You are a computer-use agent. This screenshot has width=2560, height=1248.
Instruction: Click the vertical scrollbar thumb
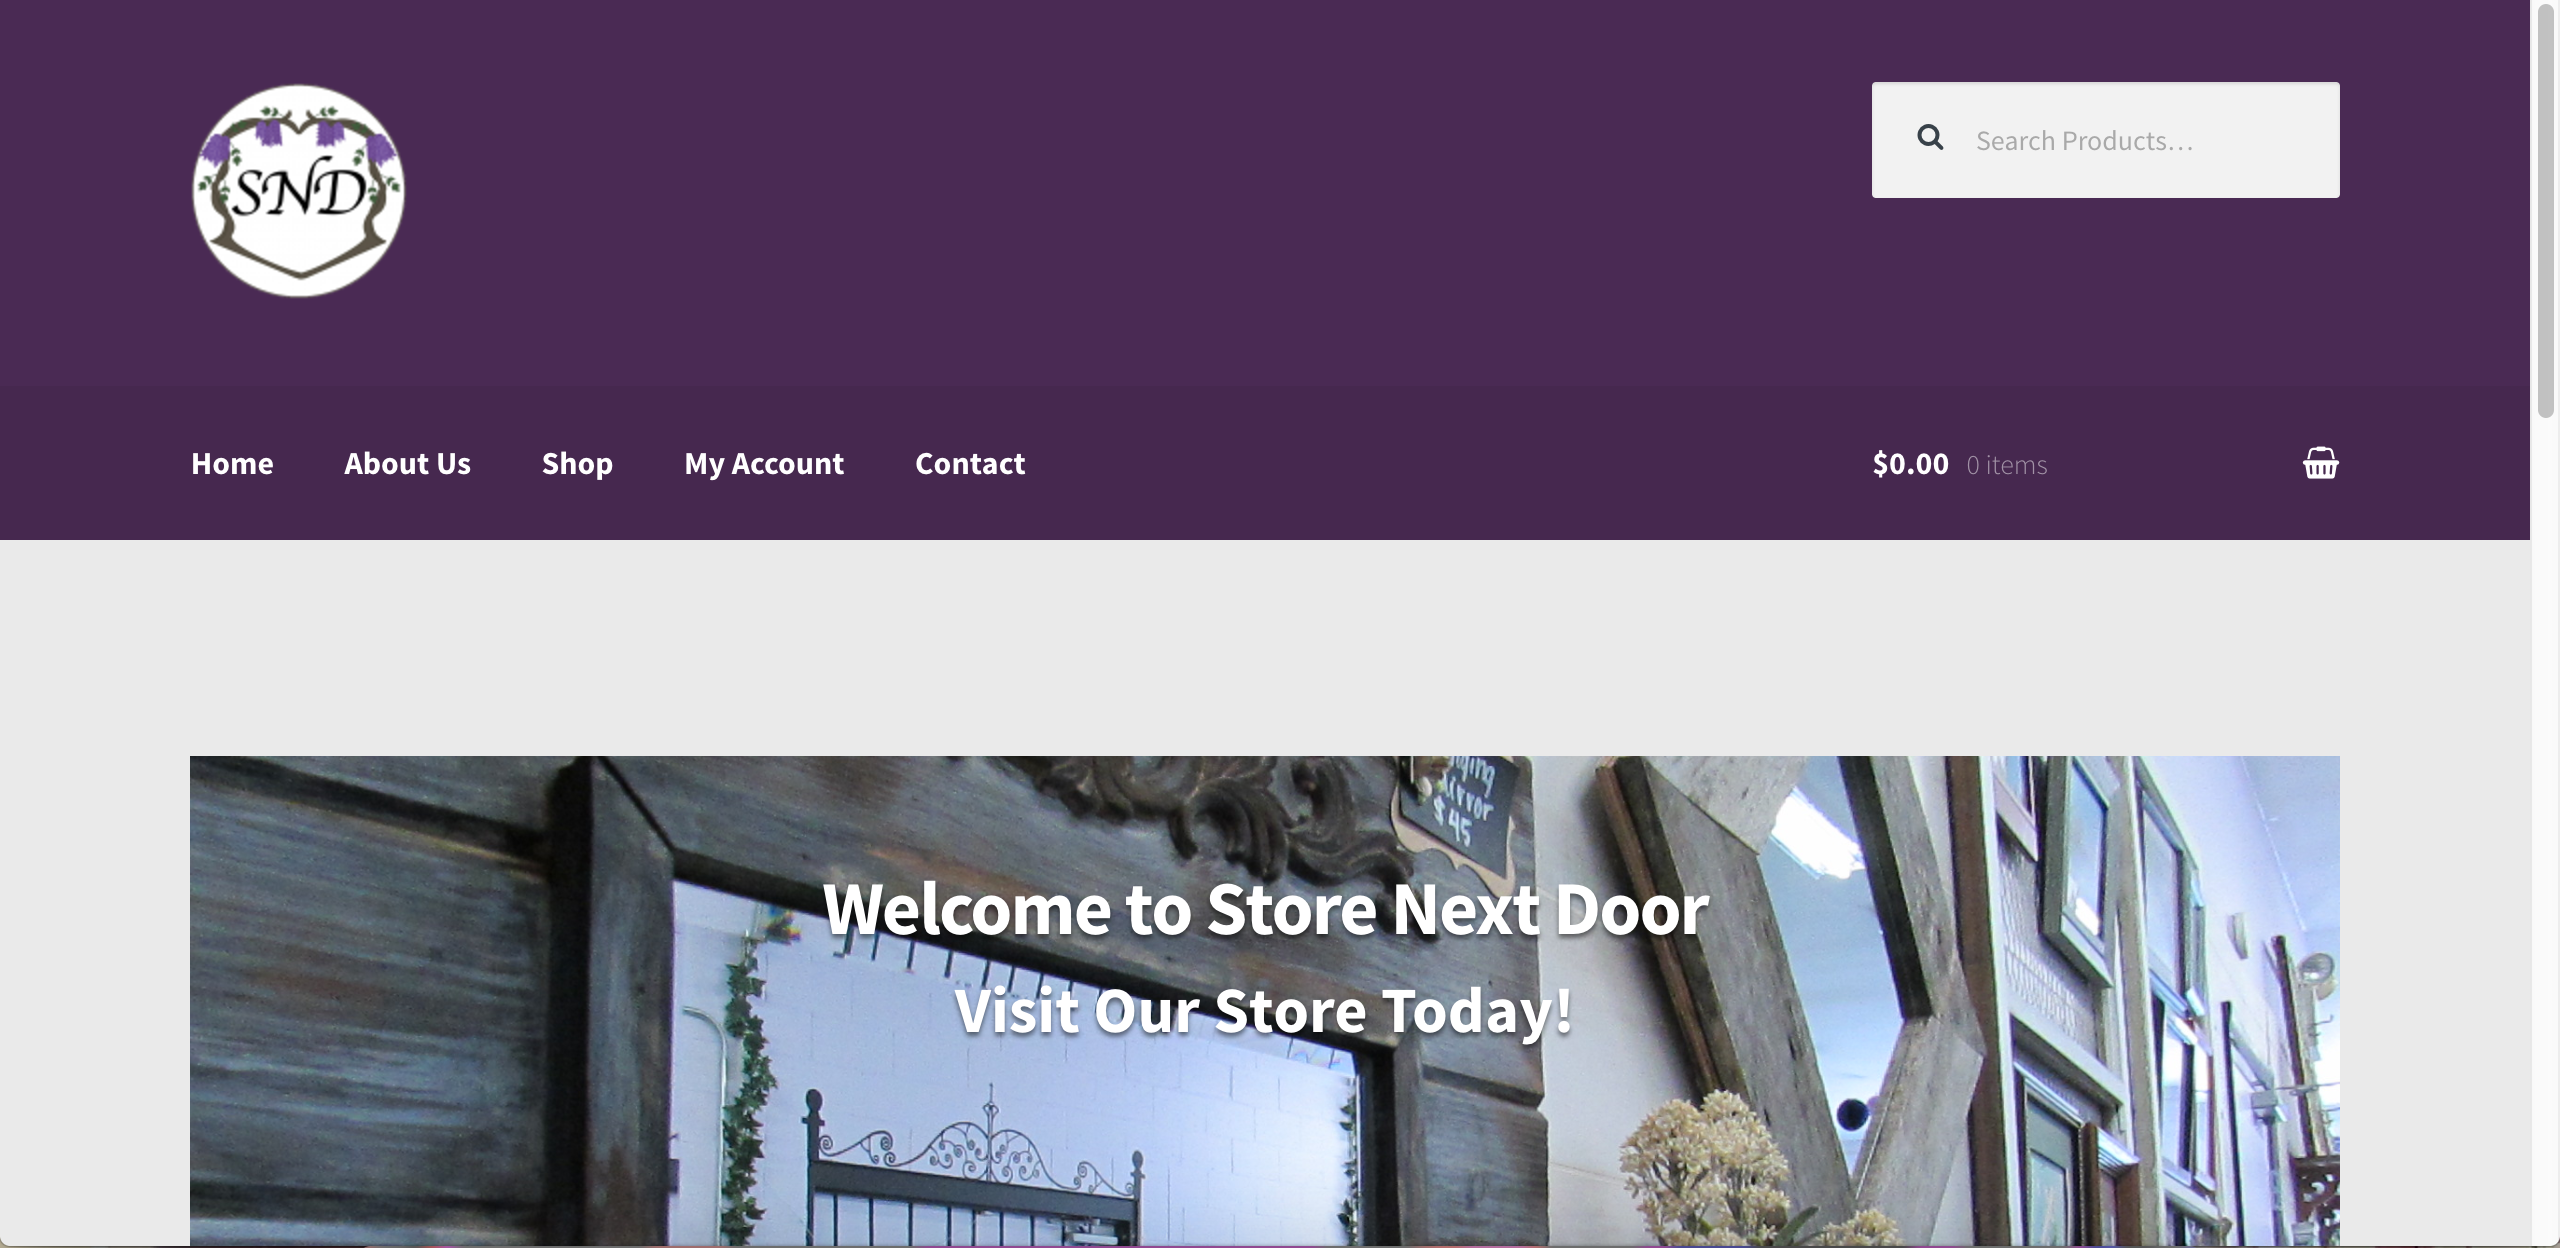tap(2546, 210)
